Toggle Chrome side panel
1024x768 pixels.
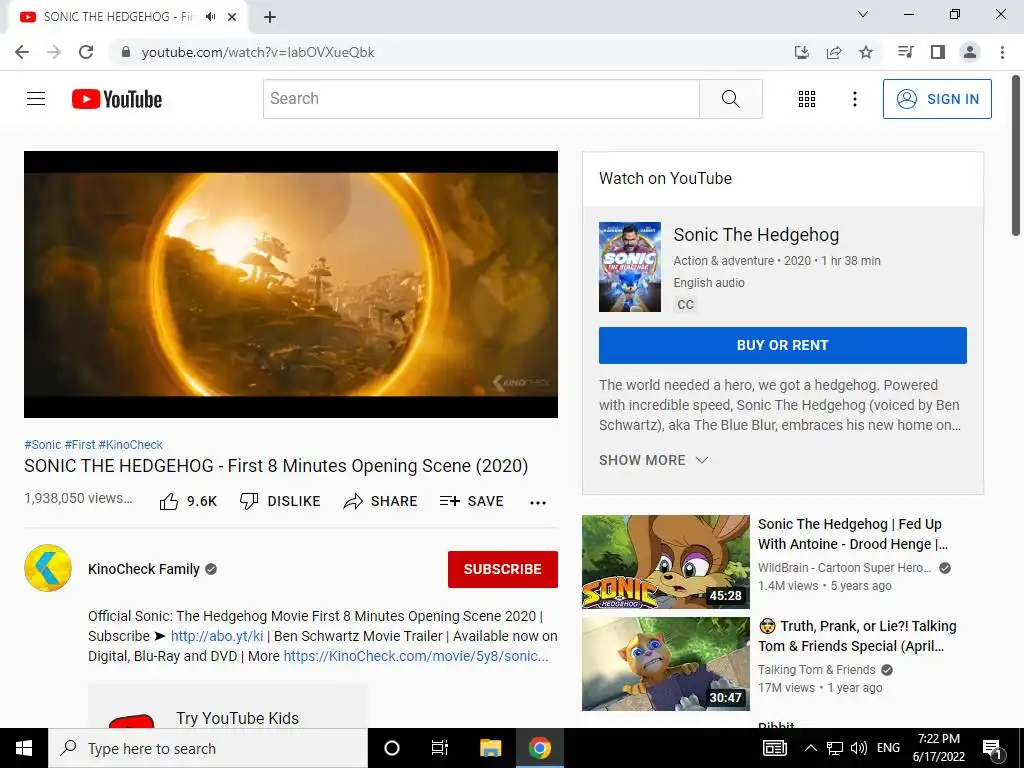[x=938, y=52]
